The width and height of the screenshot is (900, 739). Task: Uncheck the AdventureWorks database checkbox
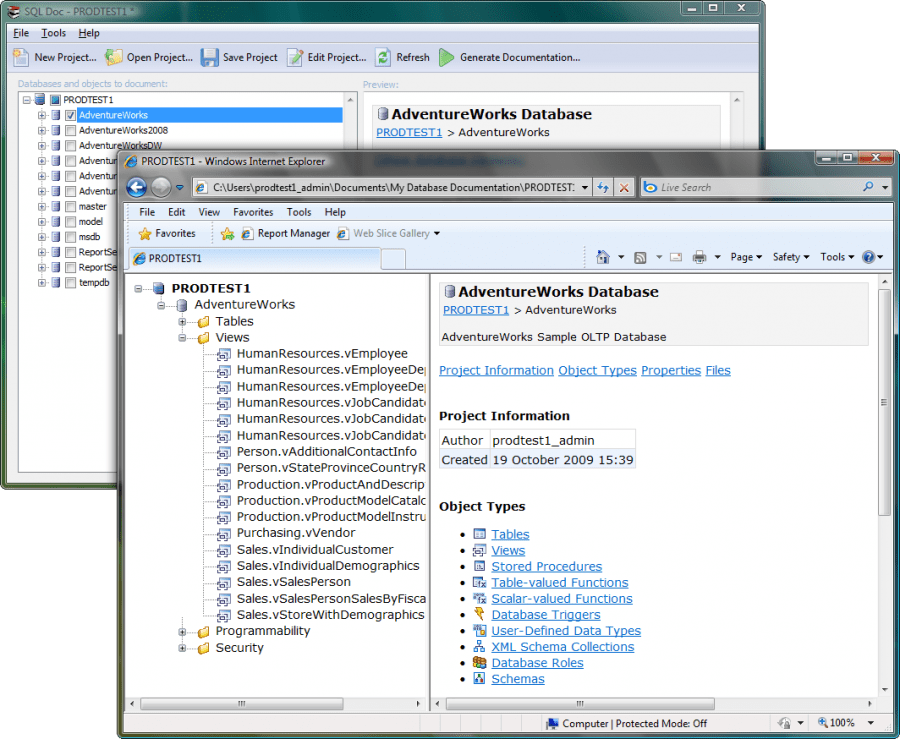pyautogui.click(x=71, y=115)
